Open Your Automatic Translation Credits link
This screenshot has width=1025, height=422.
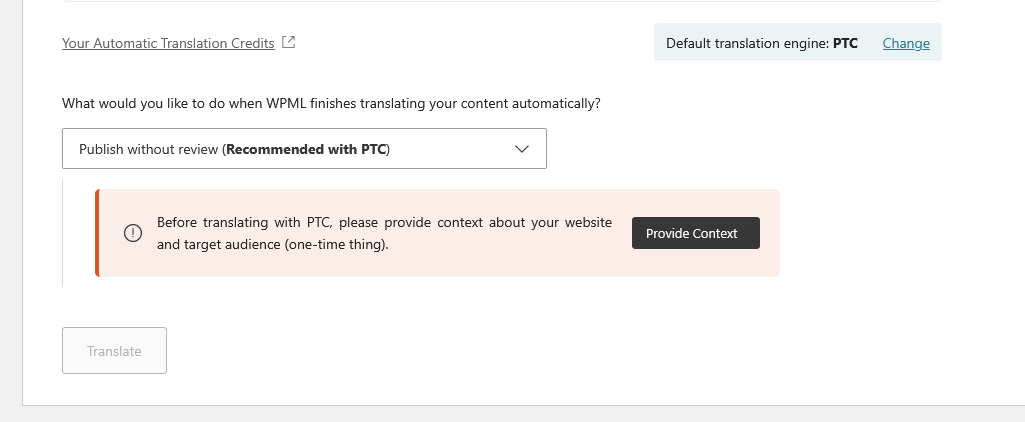point(168,43)
